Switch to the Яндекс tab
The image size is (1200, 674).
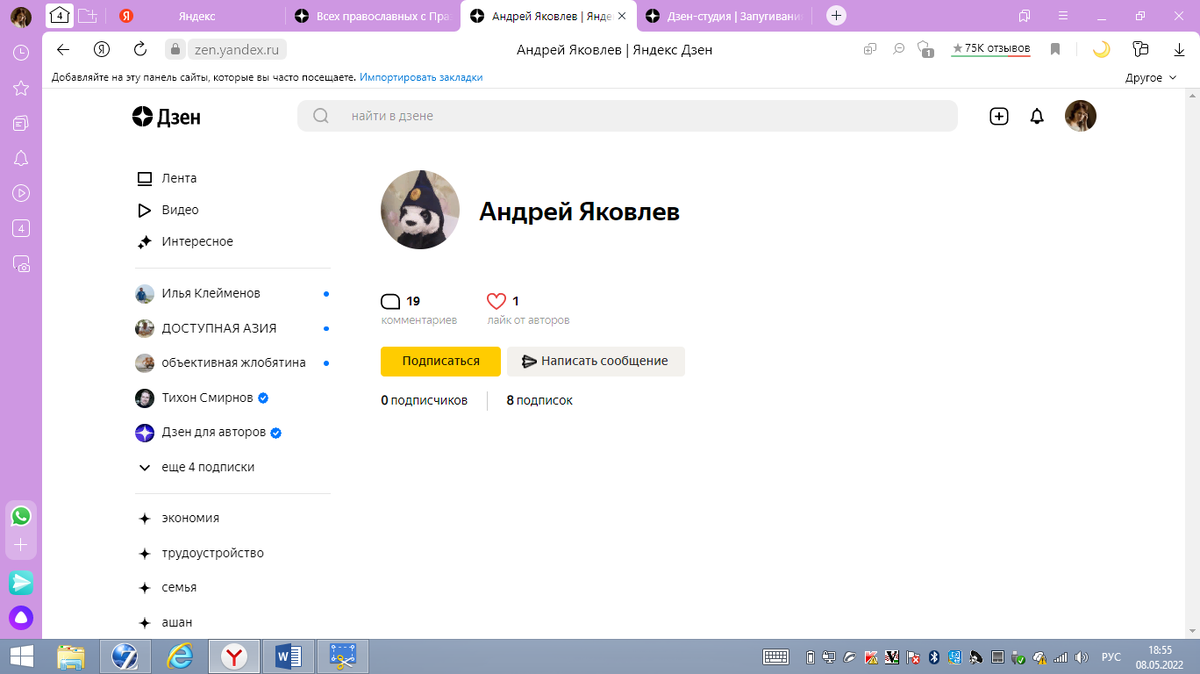click(195, 16)
